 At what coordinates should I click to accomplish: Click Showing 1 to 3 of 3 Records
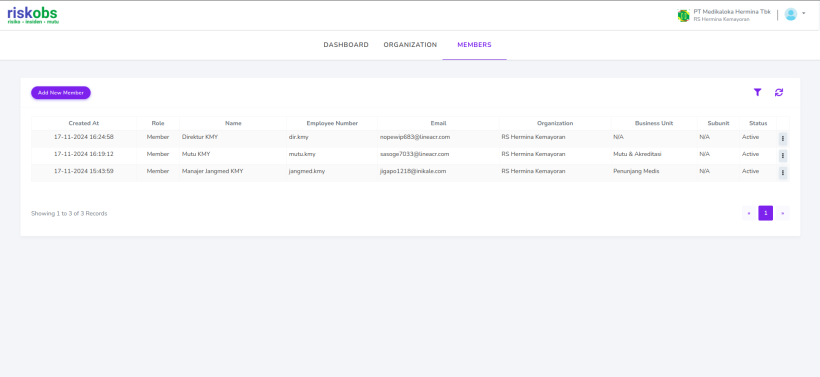click(x=69, y=213)
